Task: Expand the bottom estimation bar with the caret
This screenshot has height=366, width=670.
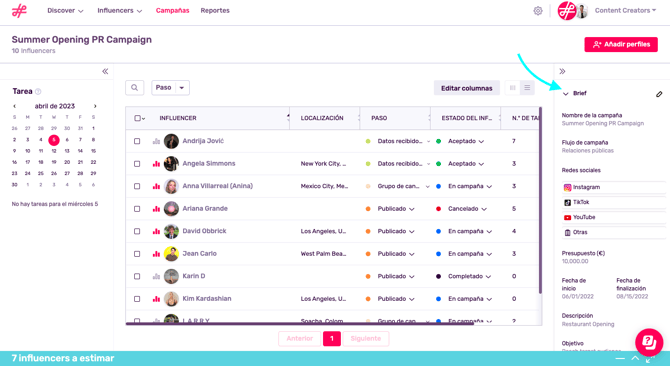Action: (x=635, y=358)
